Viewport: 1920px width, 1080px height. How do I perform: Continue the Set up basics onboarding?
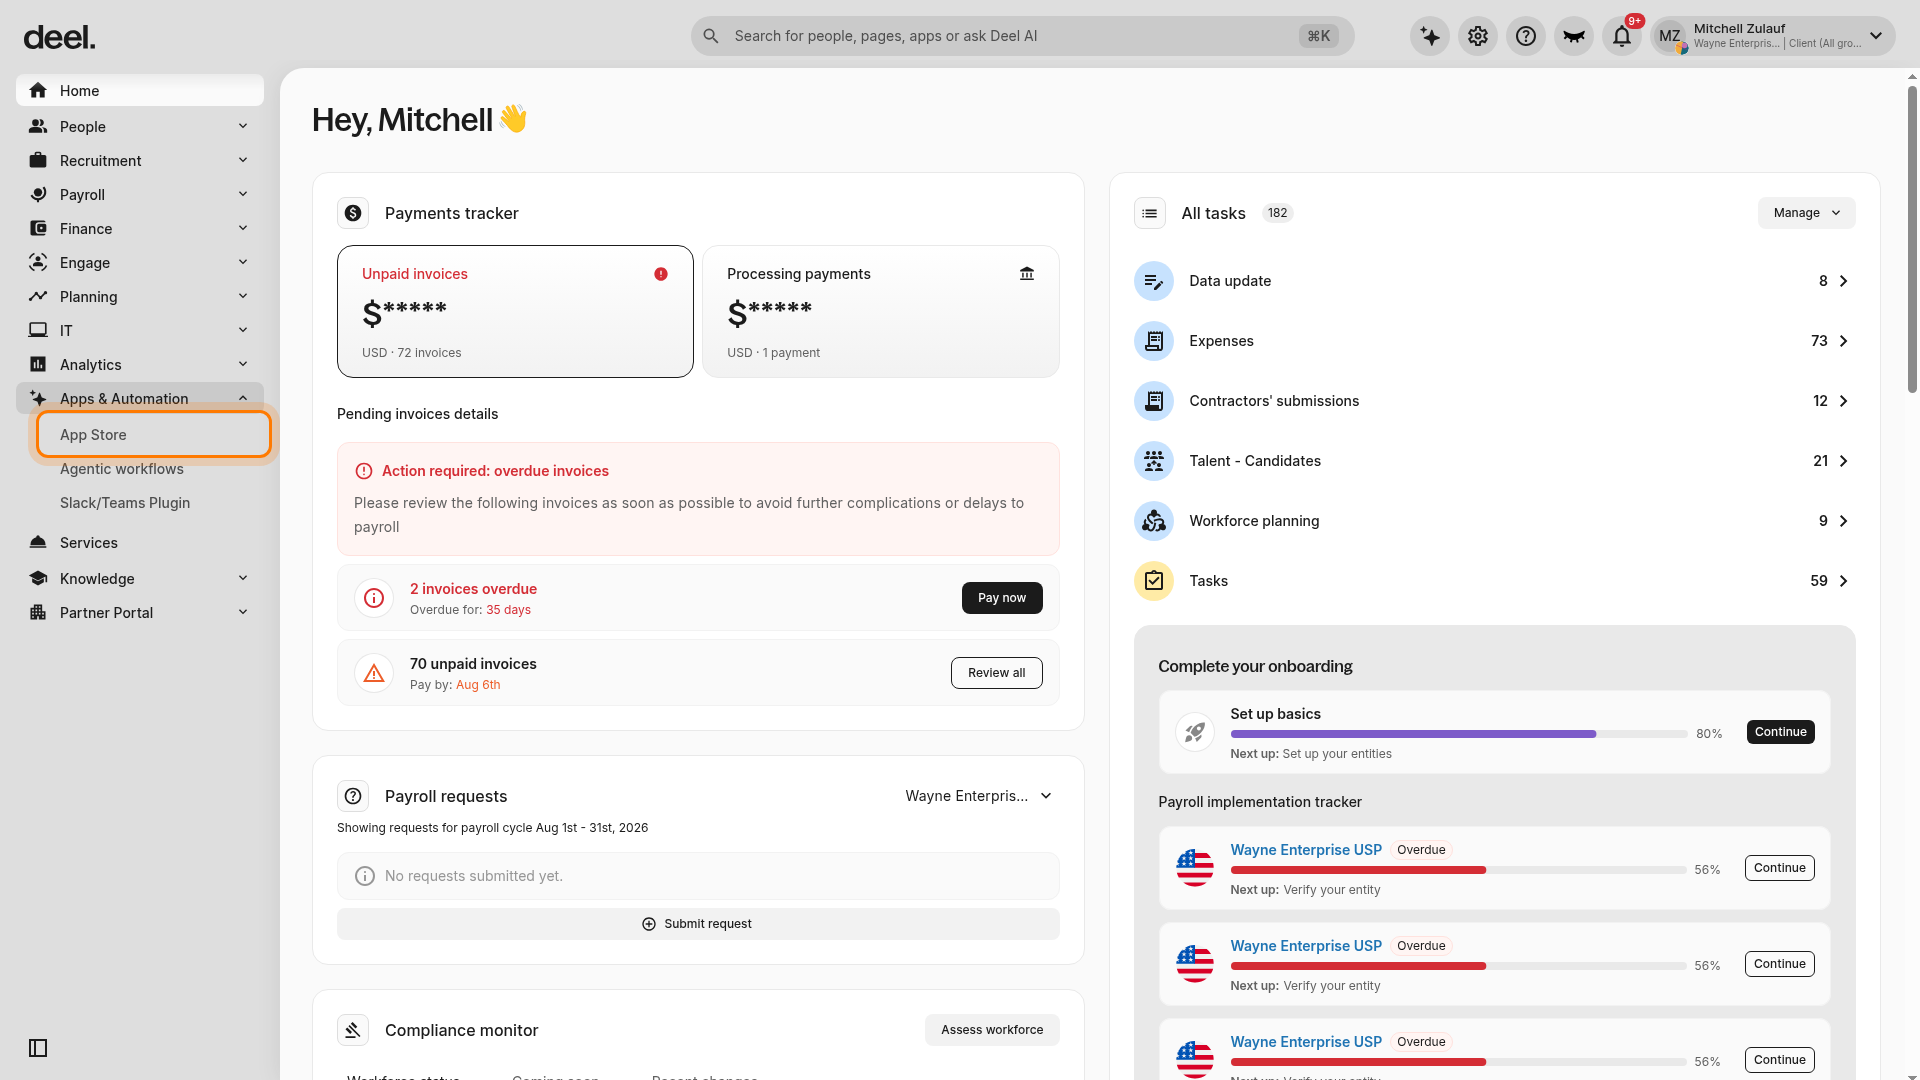coord(1781,732)
